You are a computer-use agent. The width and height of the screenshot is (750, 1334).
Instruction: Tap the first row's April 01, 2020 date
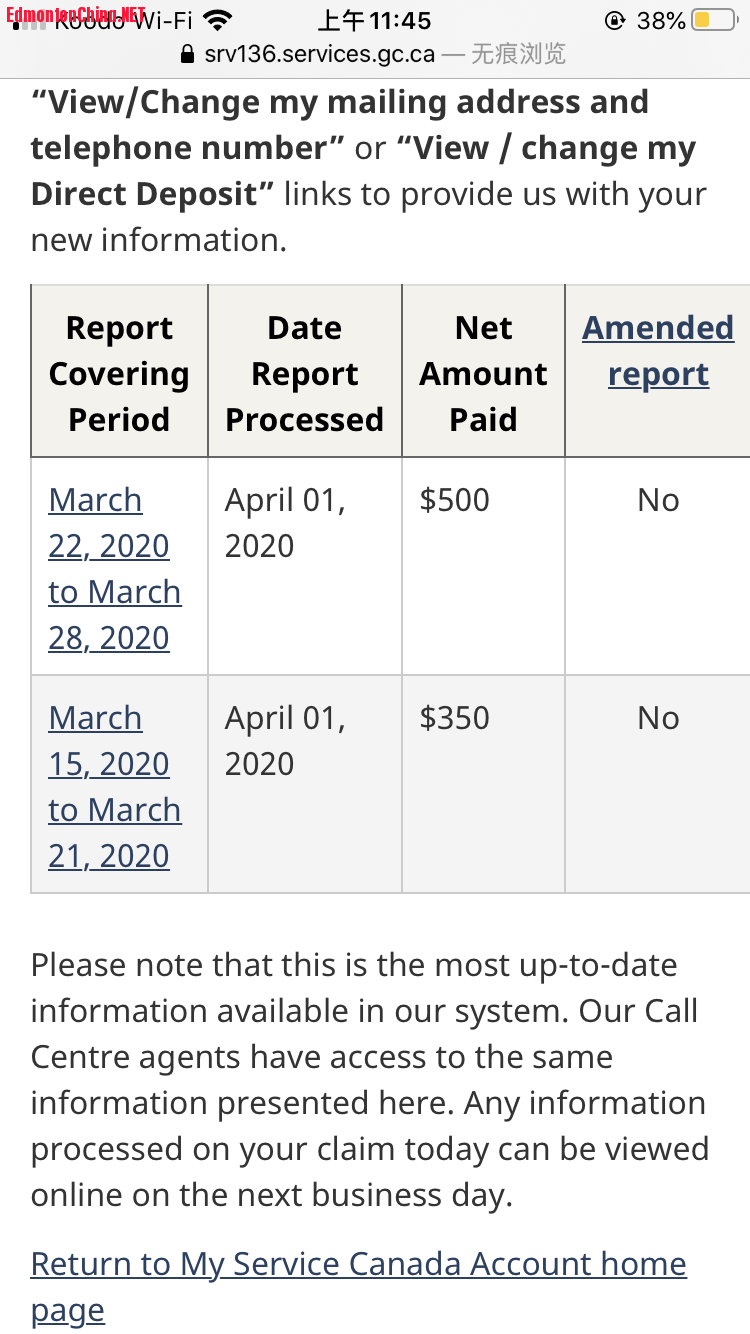(x=285, y=523)
